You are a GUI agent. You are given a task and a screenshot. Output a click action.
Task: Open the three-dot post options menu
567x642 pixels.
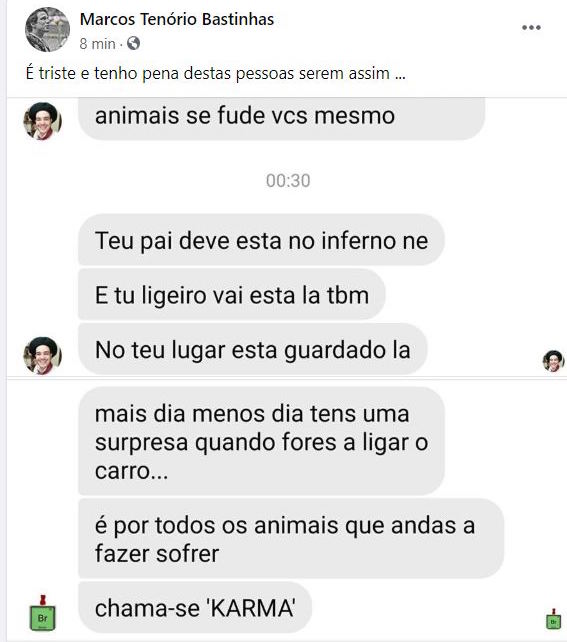coord(531,27)
